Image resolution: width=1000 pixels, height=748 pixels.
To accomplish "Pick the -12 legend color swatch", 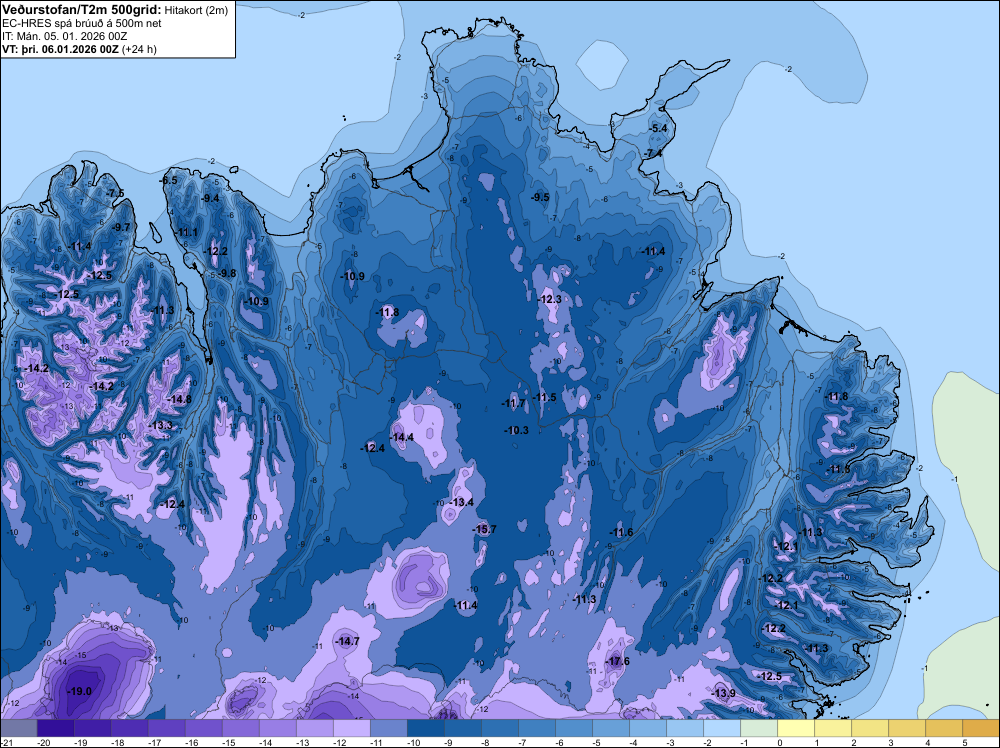I will 351,728.
